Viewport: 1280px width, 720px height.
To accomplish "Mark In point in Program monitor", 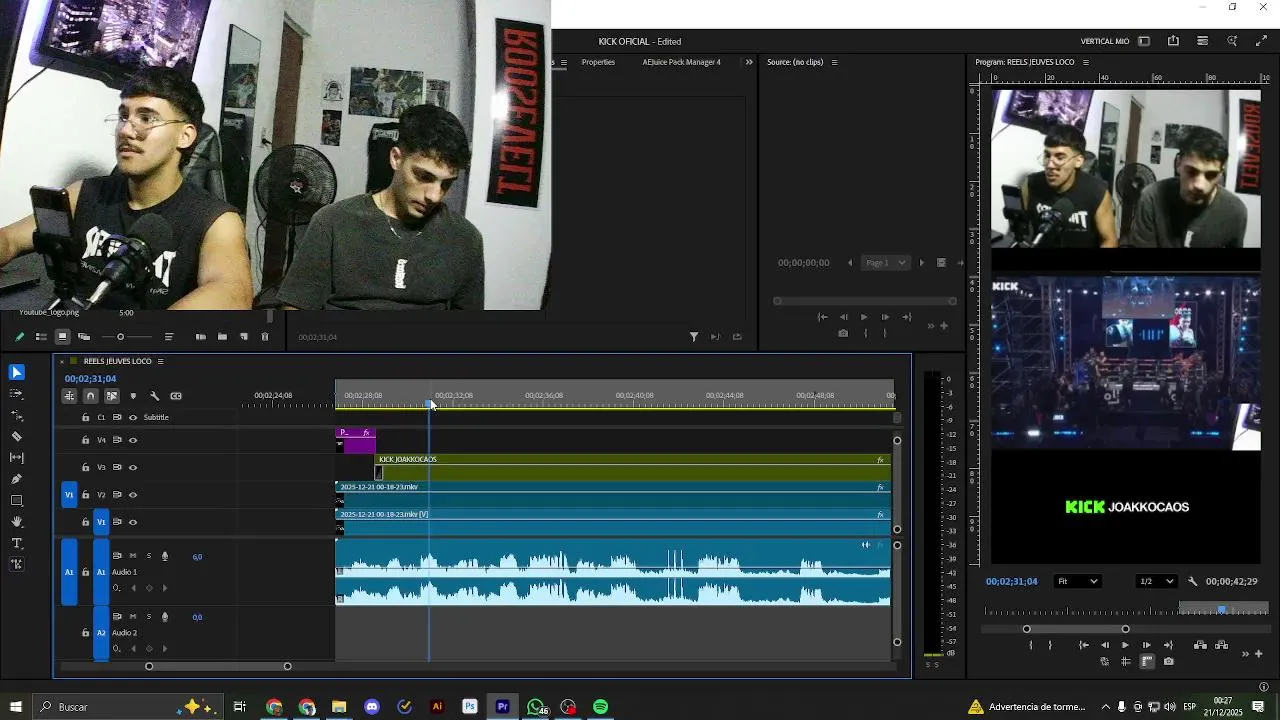I will [1030, 645].
